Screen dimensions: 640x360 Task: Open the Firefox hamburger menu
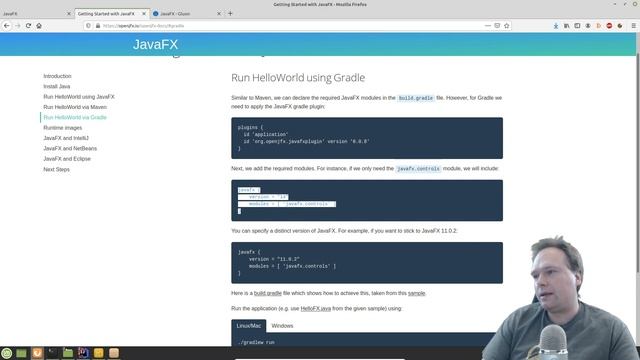click(633, 26)
